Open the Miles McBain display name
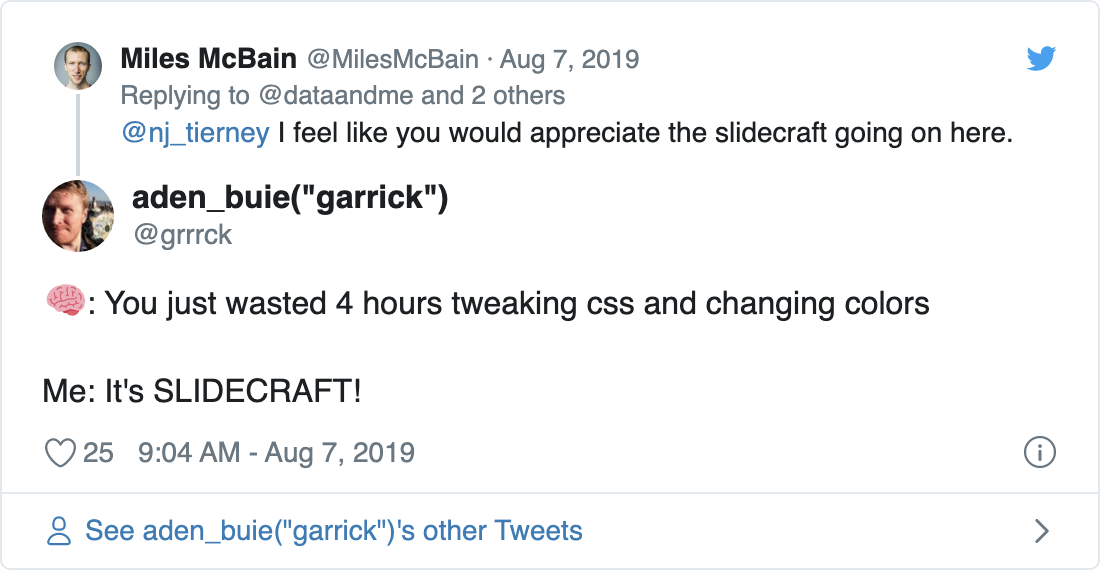 coord(208,59)
